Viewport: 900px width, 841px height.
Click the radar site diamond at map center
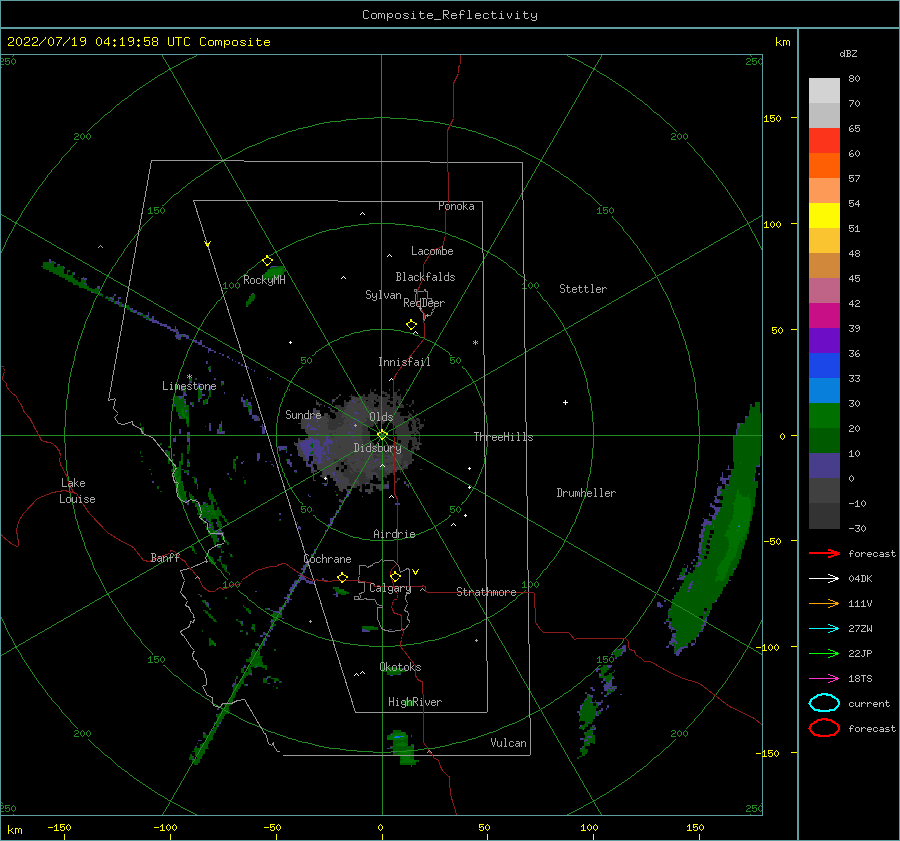pyautogui.click(x=382, y=435)
